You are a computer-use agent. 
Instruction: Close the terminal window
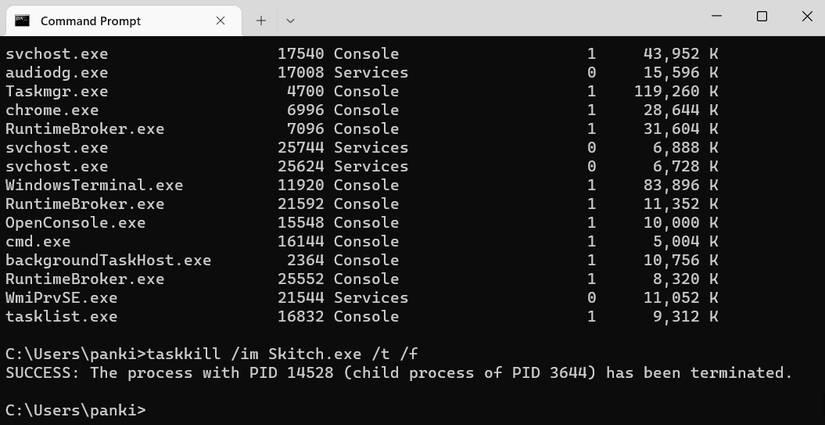[x=806, y=17]
